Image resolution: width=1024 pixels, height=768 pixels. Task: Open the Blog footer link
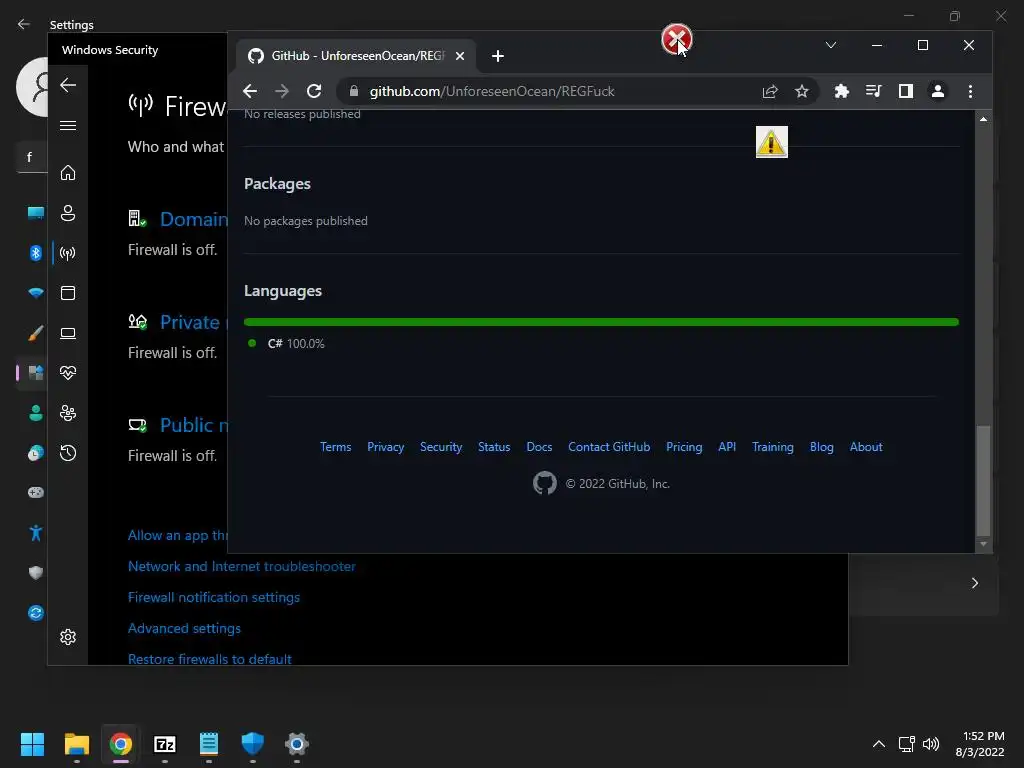[822, 447]
